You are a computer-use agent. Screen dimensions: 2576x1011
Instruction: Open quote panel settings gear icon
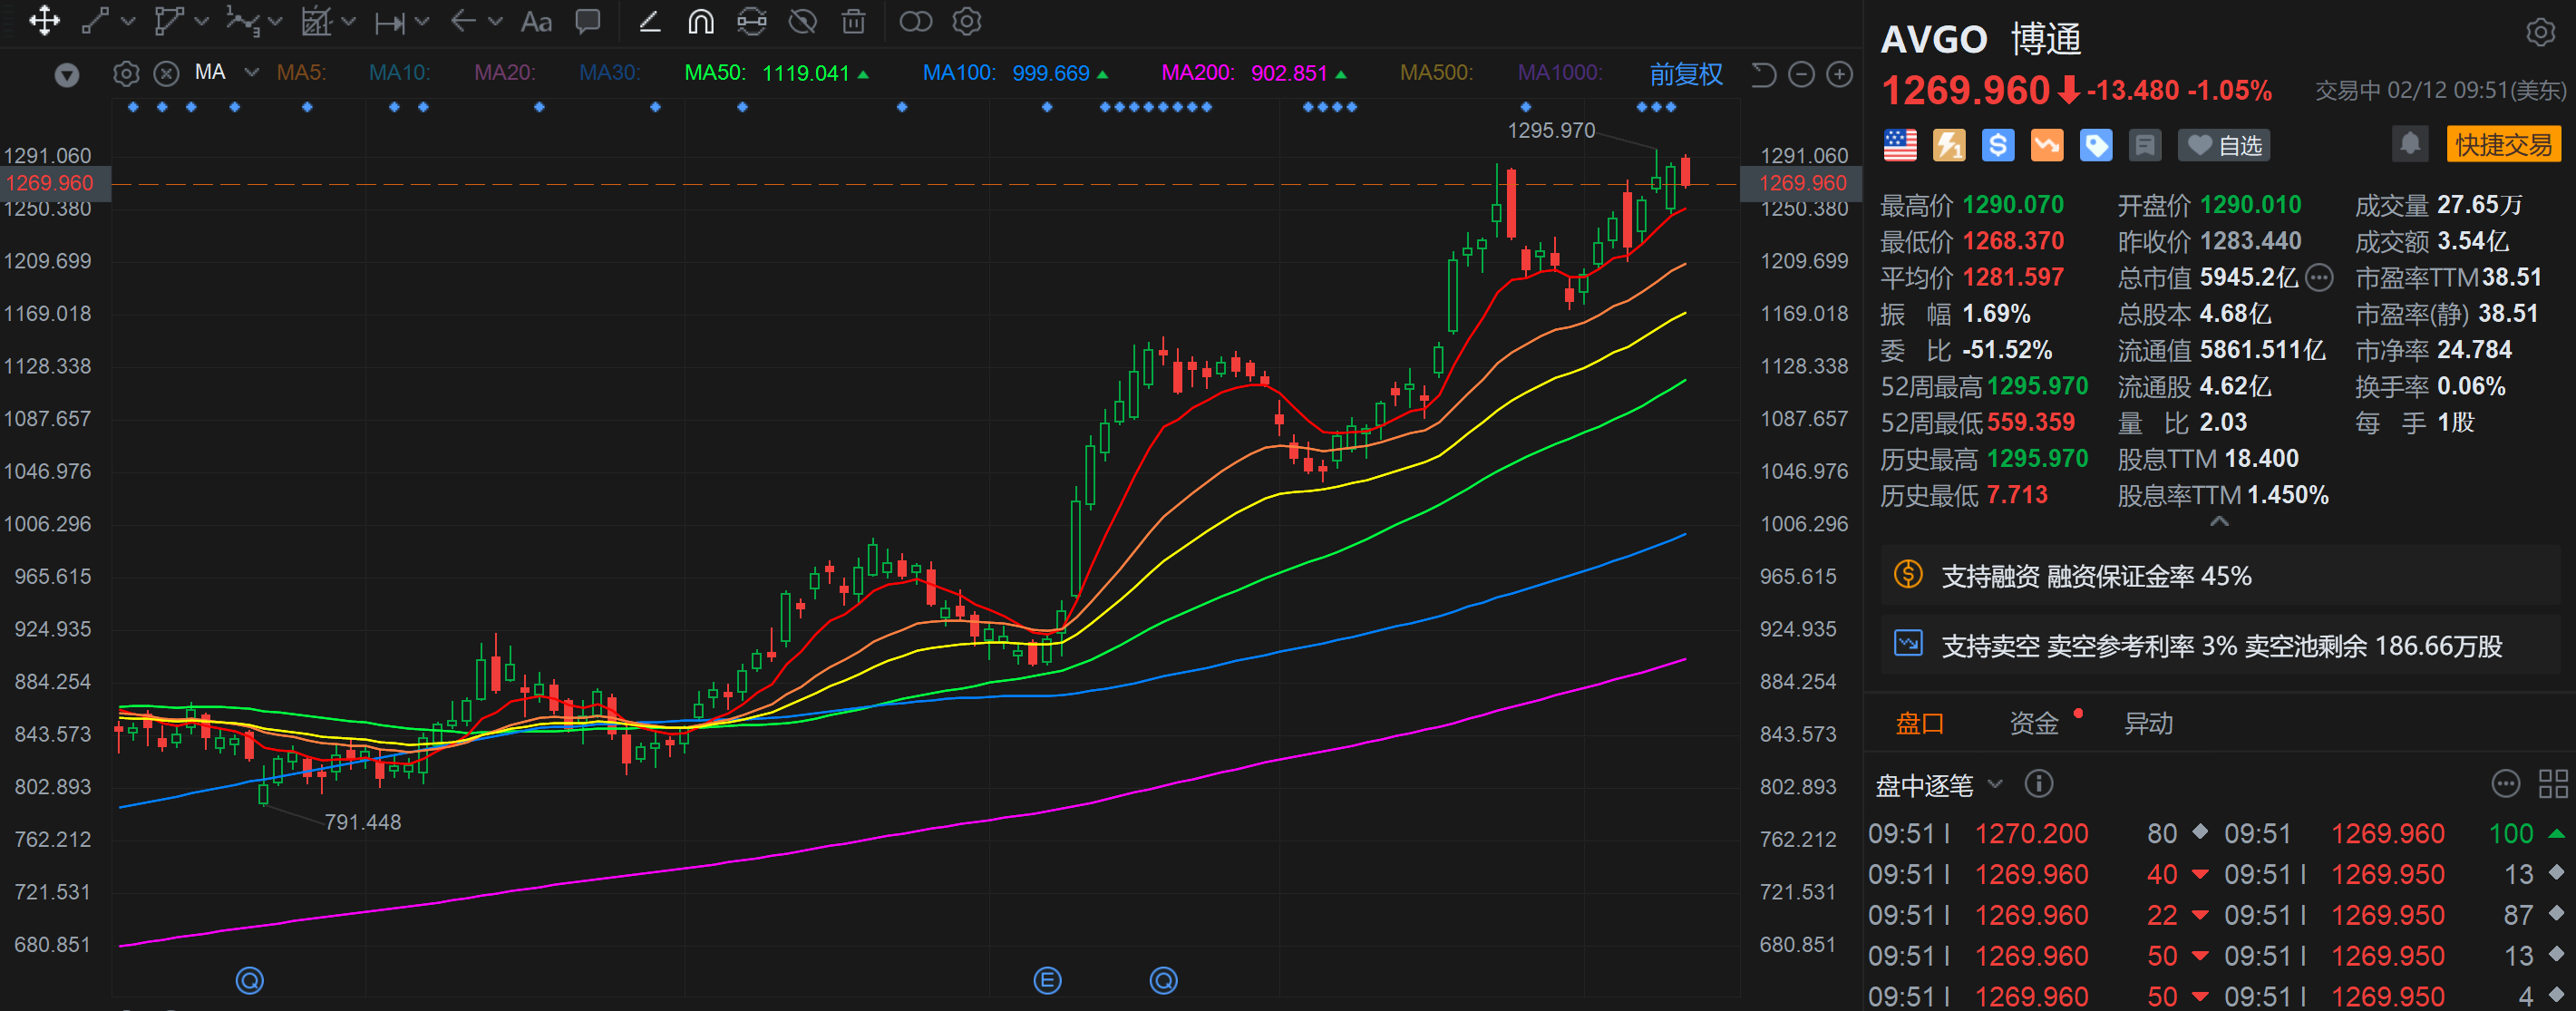tap(2541, 33)
